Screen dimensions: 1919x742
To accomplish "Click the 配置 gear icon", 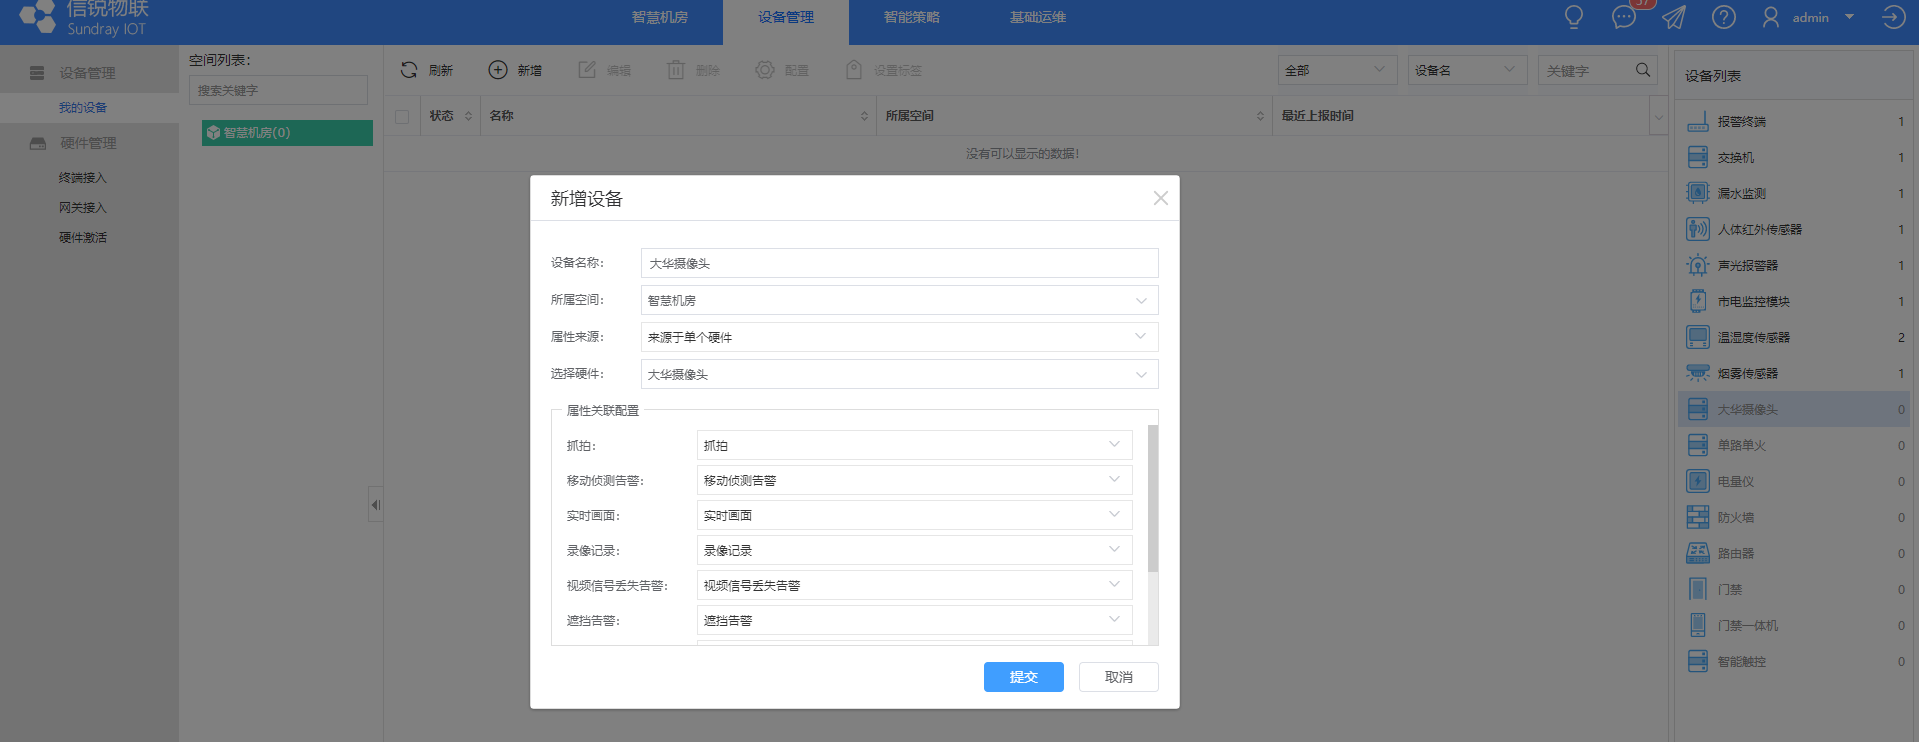I will tap(765, 70).
